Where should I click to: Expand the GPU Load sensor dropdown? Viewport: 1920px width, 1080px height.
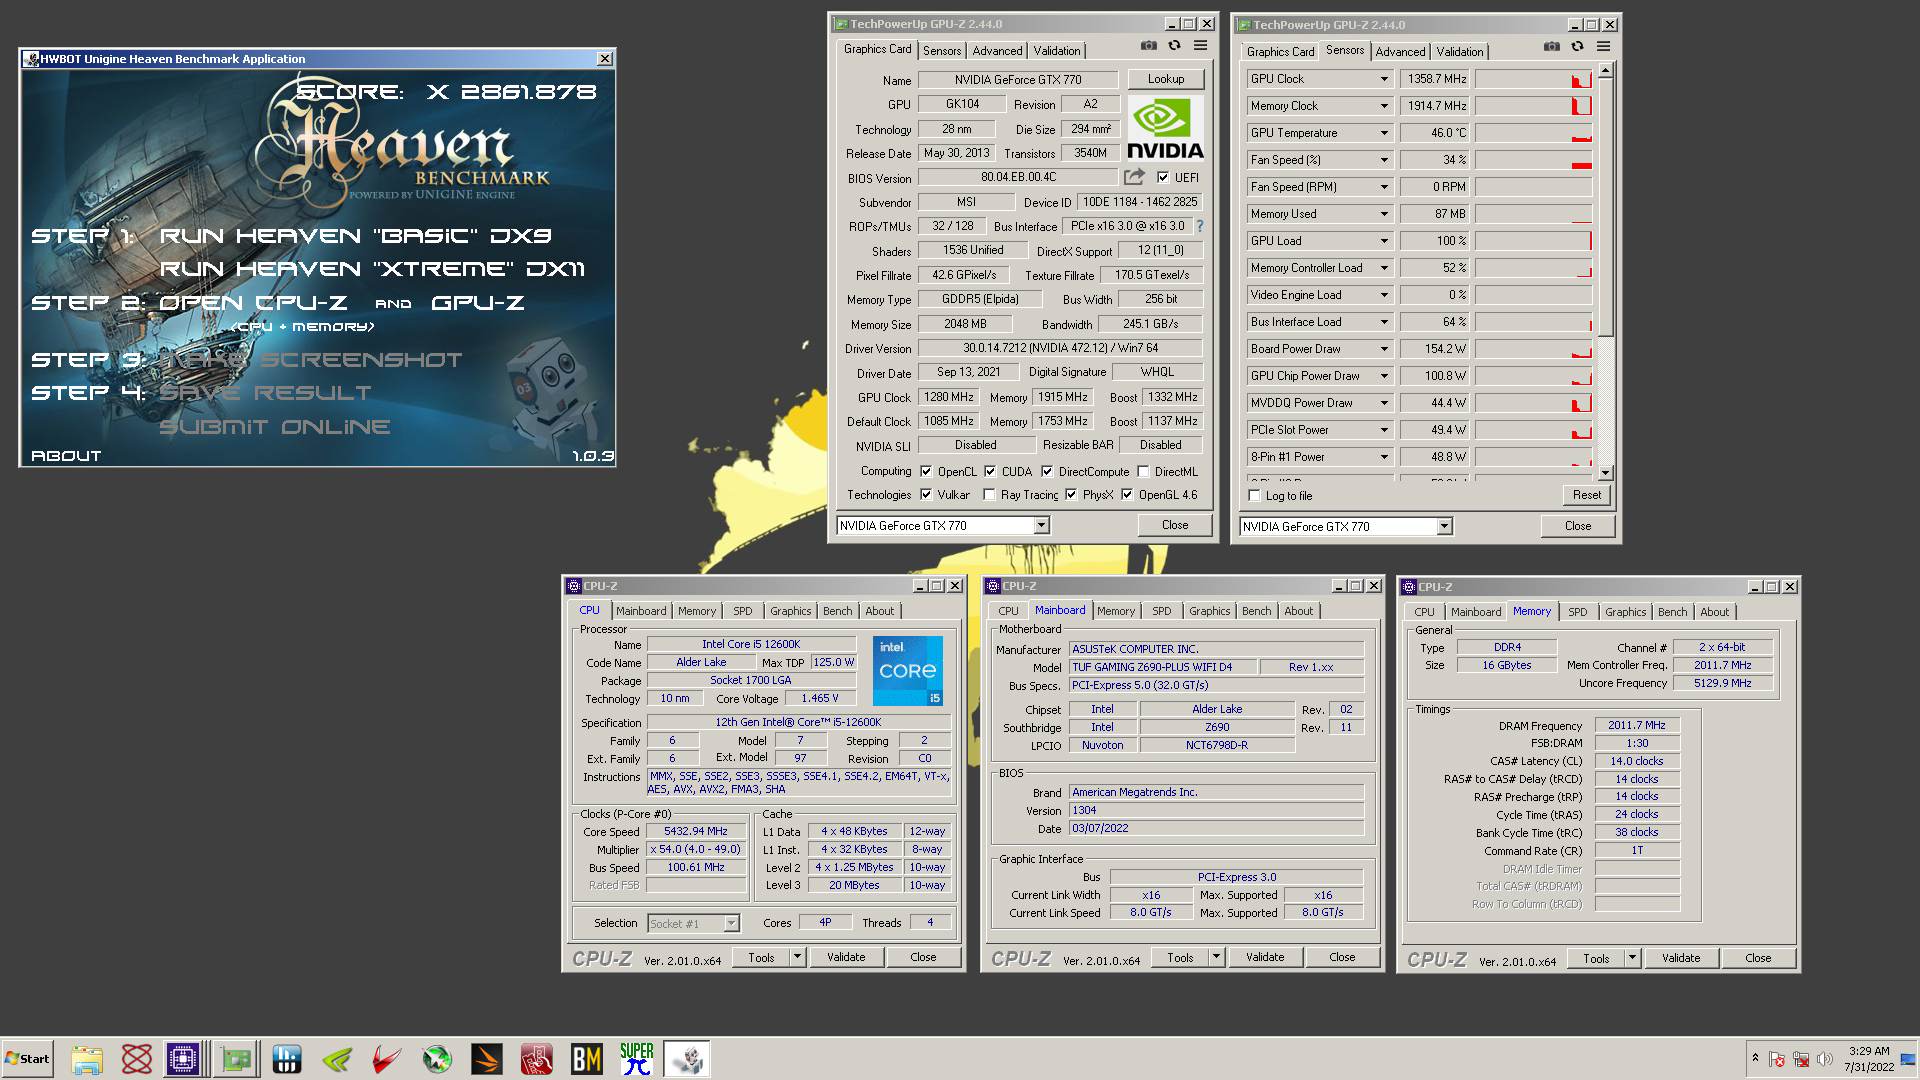point(1384,241)
